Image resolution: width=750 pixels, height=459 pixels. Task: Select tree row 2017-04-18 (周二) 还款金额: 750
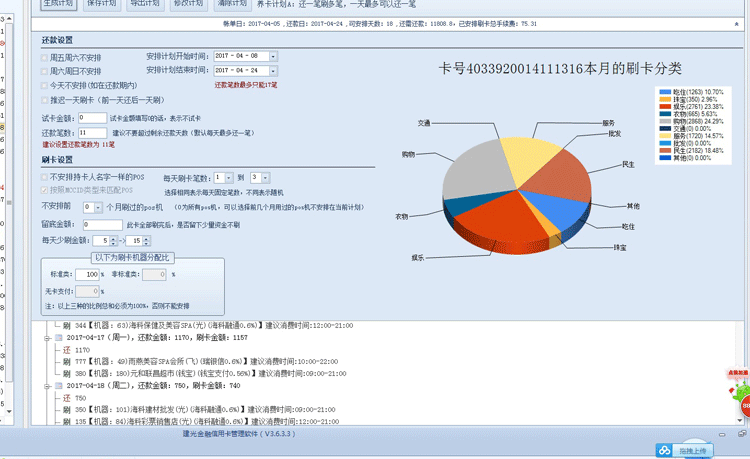pos(153,386)
